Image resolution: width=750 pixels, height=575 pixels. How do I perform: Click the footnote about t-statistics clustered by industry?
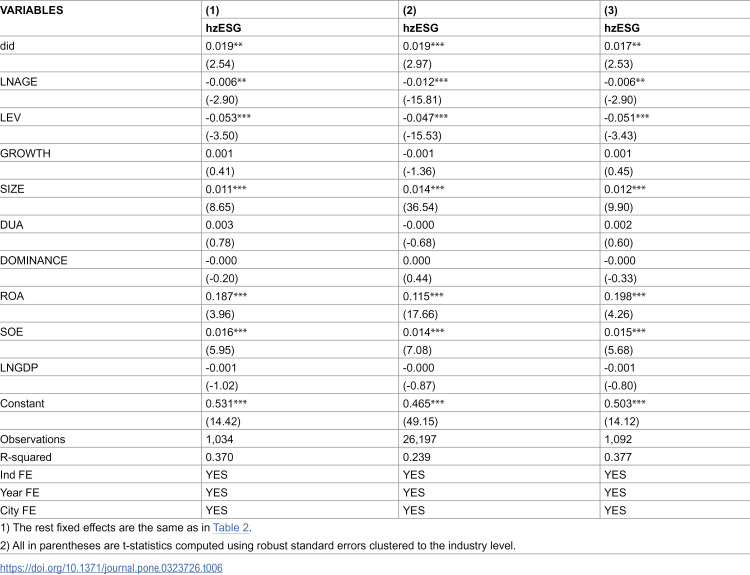tap(258, 545)
